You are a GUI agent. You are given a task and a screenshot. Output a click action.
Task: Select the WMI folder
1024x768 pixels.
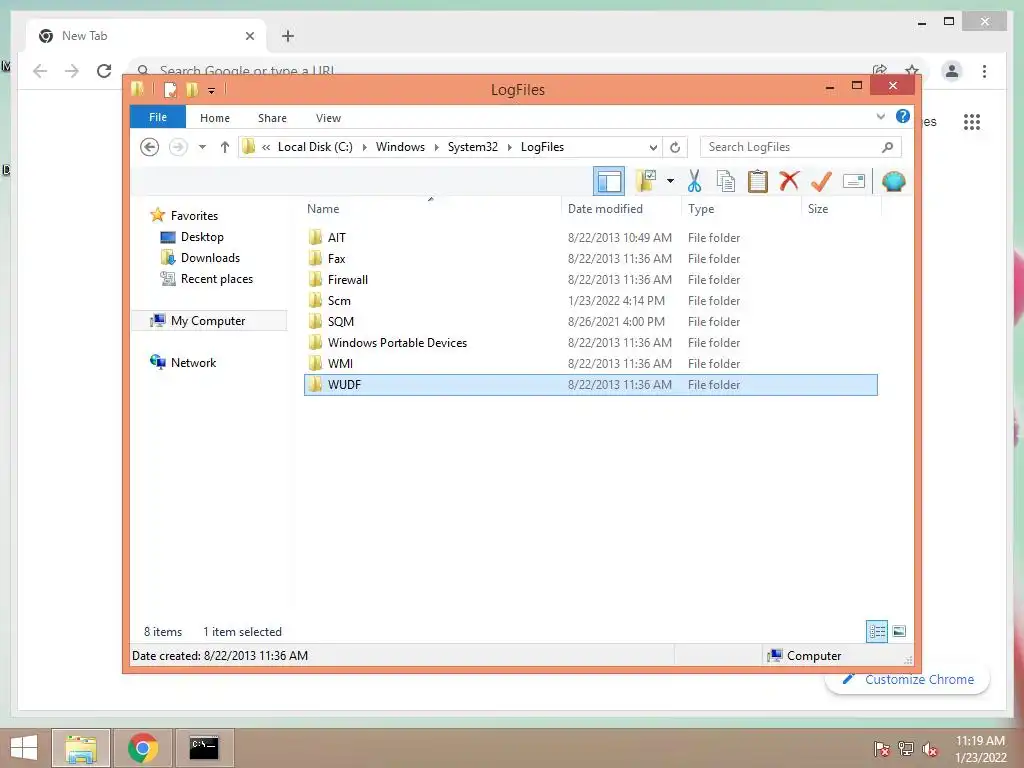(x=590, y=363)
